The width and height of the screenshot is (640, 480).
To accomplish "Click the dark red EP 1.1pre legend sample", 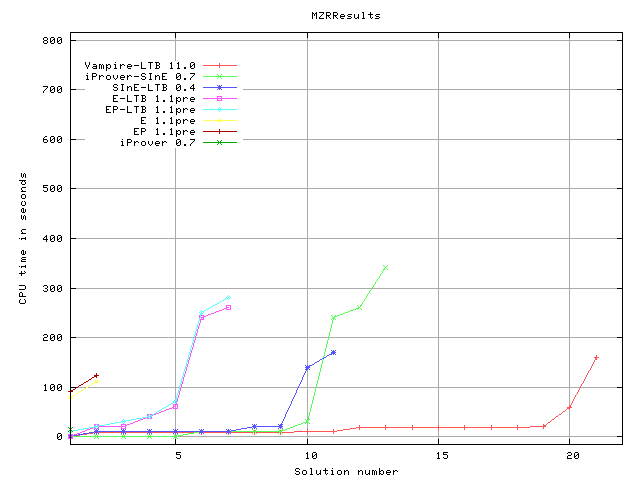I will (x=220, y=131).
